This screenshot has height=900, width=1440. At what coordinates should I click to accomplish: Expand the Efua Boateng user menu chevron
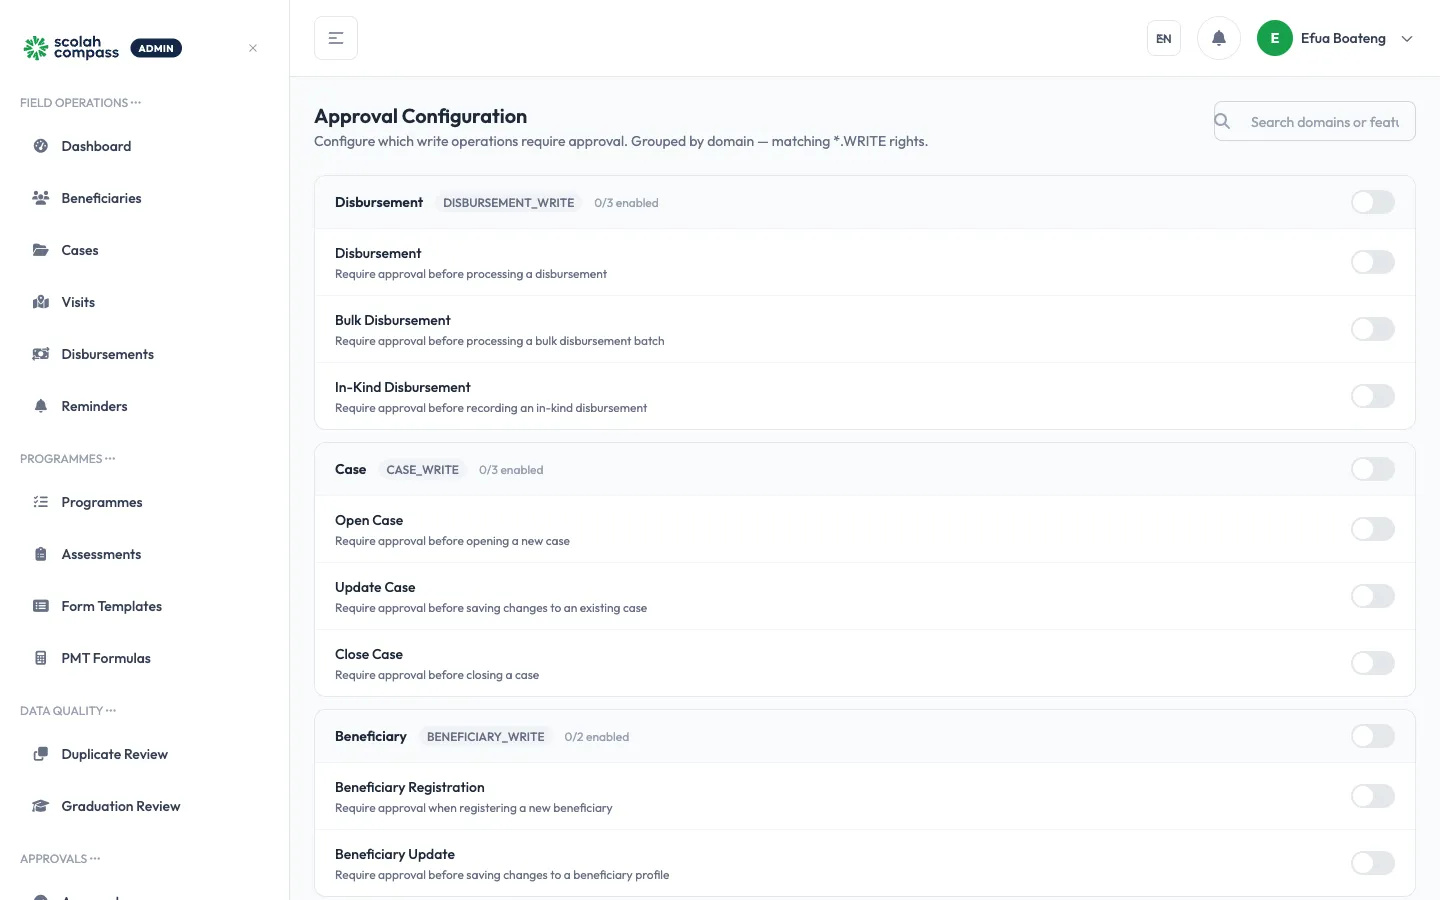point(1407,39)
